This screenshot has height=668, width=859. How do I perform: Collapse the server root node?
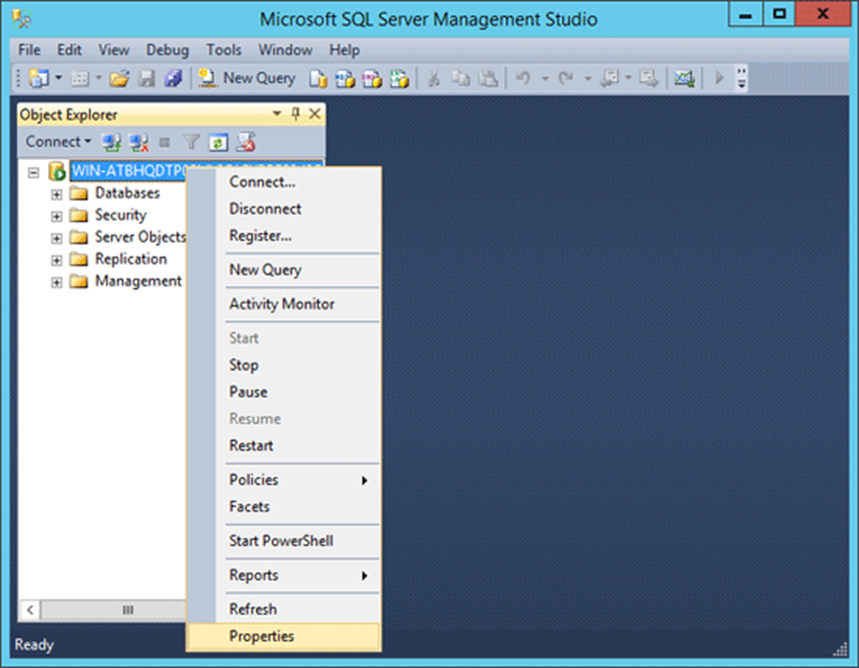click(33, 171)
